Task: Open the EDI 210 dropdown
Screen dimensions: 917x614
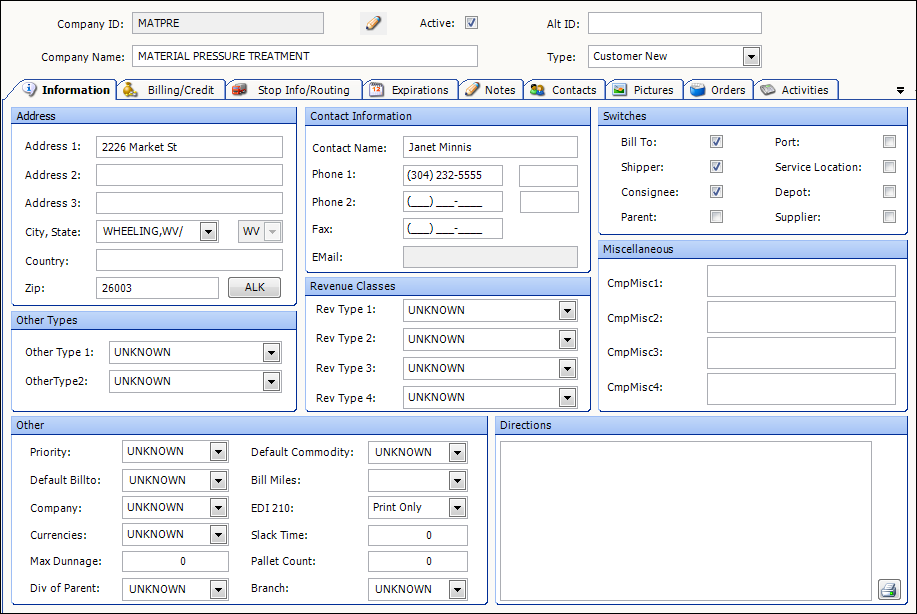Action: 458,507
